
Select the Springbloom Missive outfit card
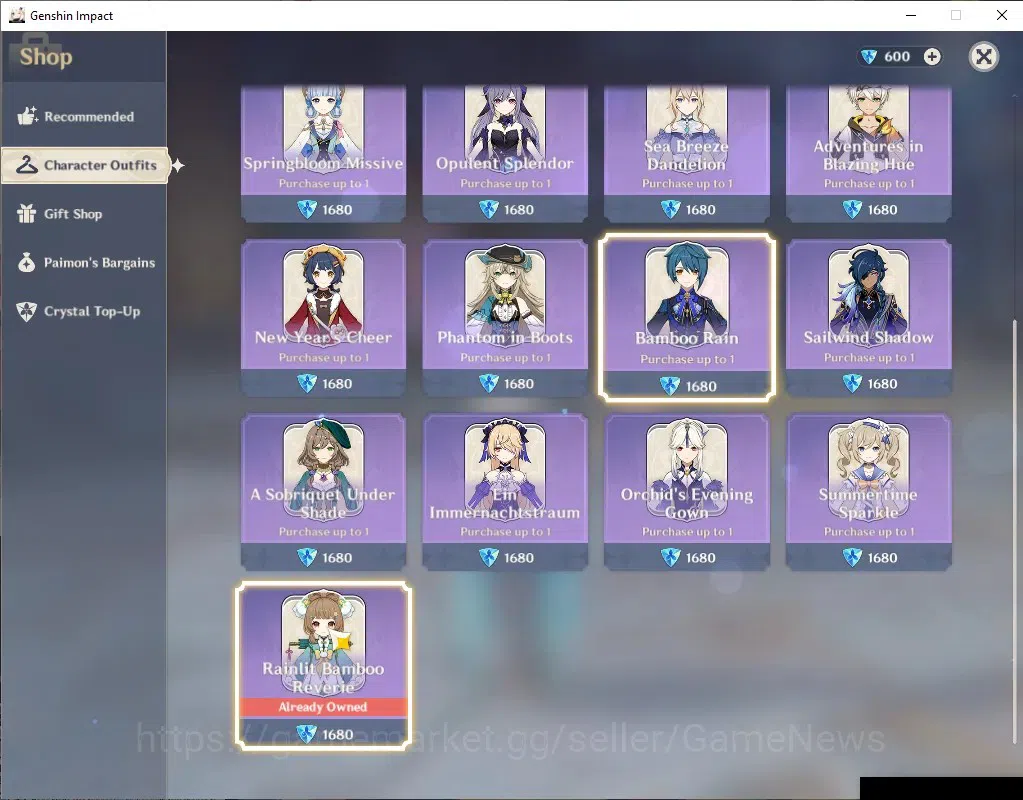324,153
